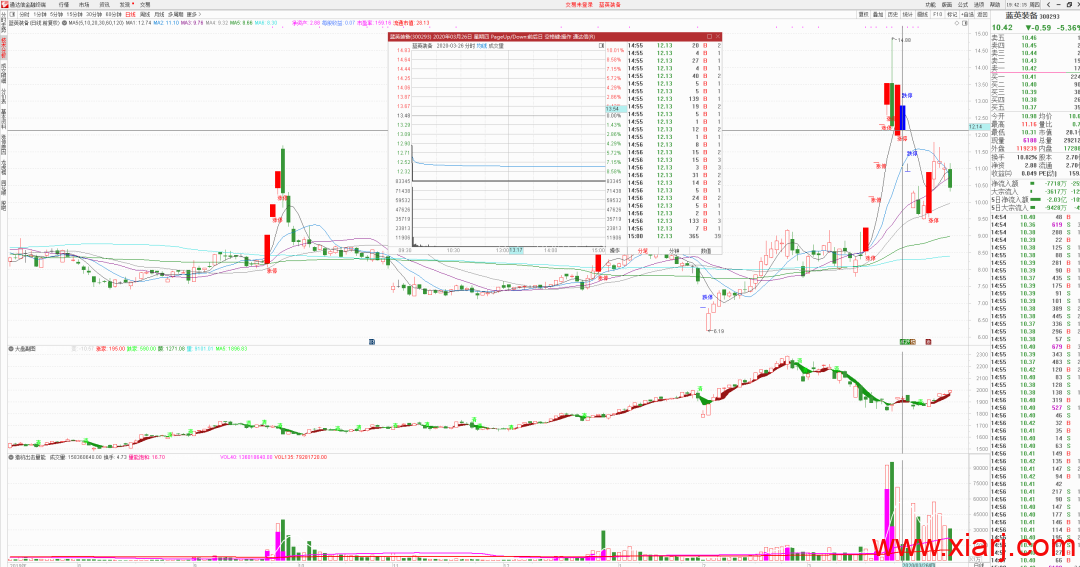Switch chart to 60分钟 period
Screen dimensions: 1080x567
pyautogui.click(x=113, y=14)
